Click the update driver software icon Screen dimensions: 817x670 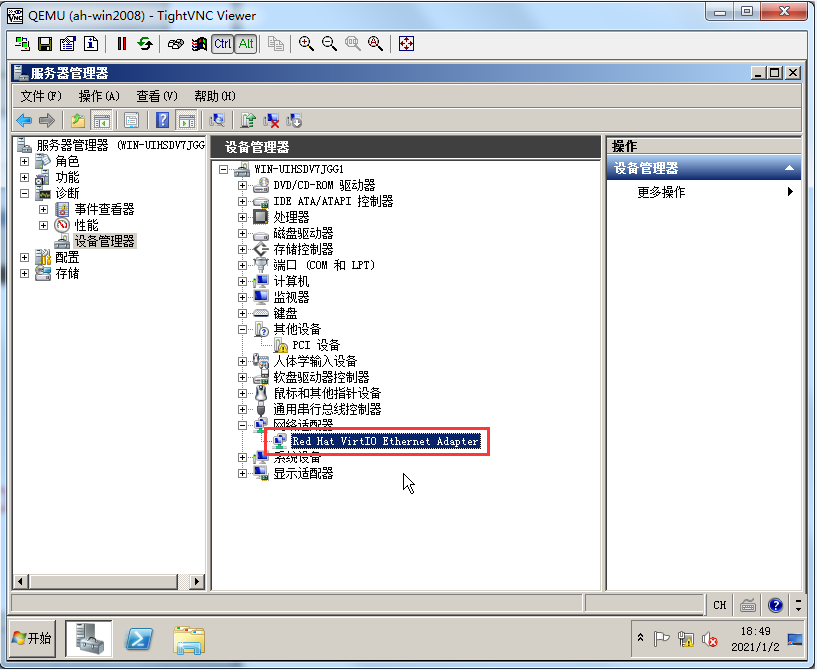(247, 120)
